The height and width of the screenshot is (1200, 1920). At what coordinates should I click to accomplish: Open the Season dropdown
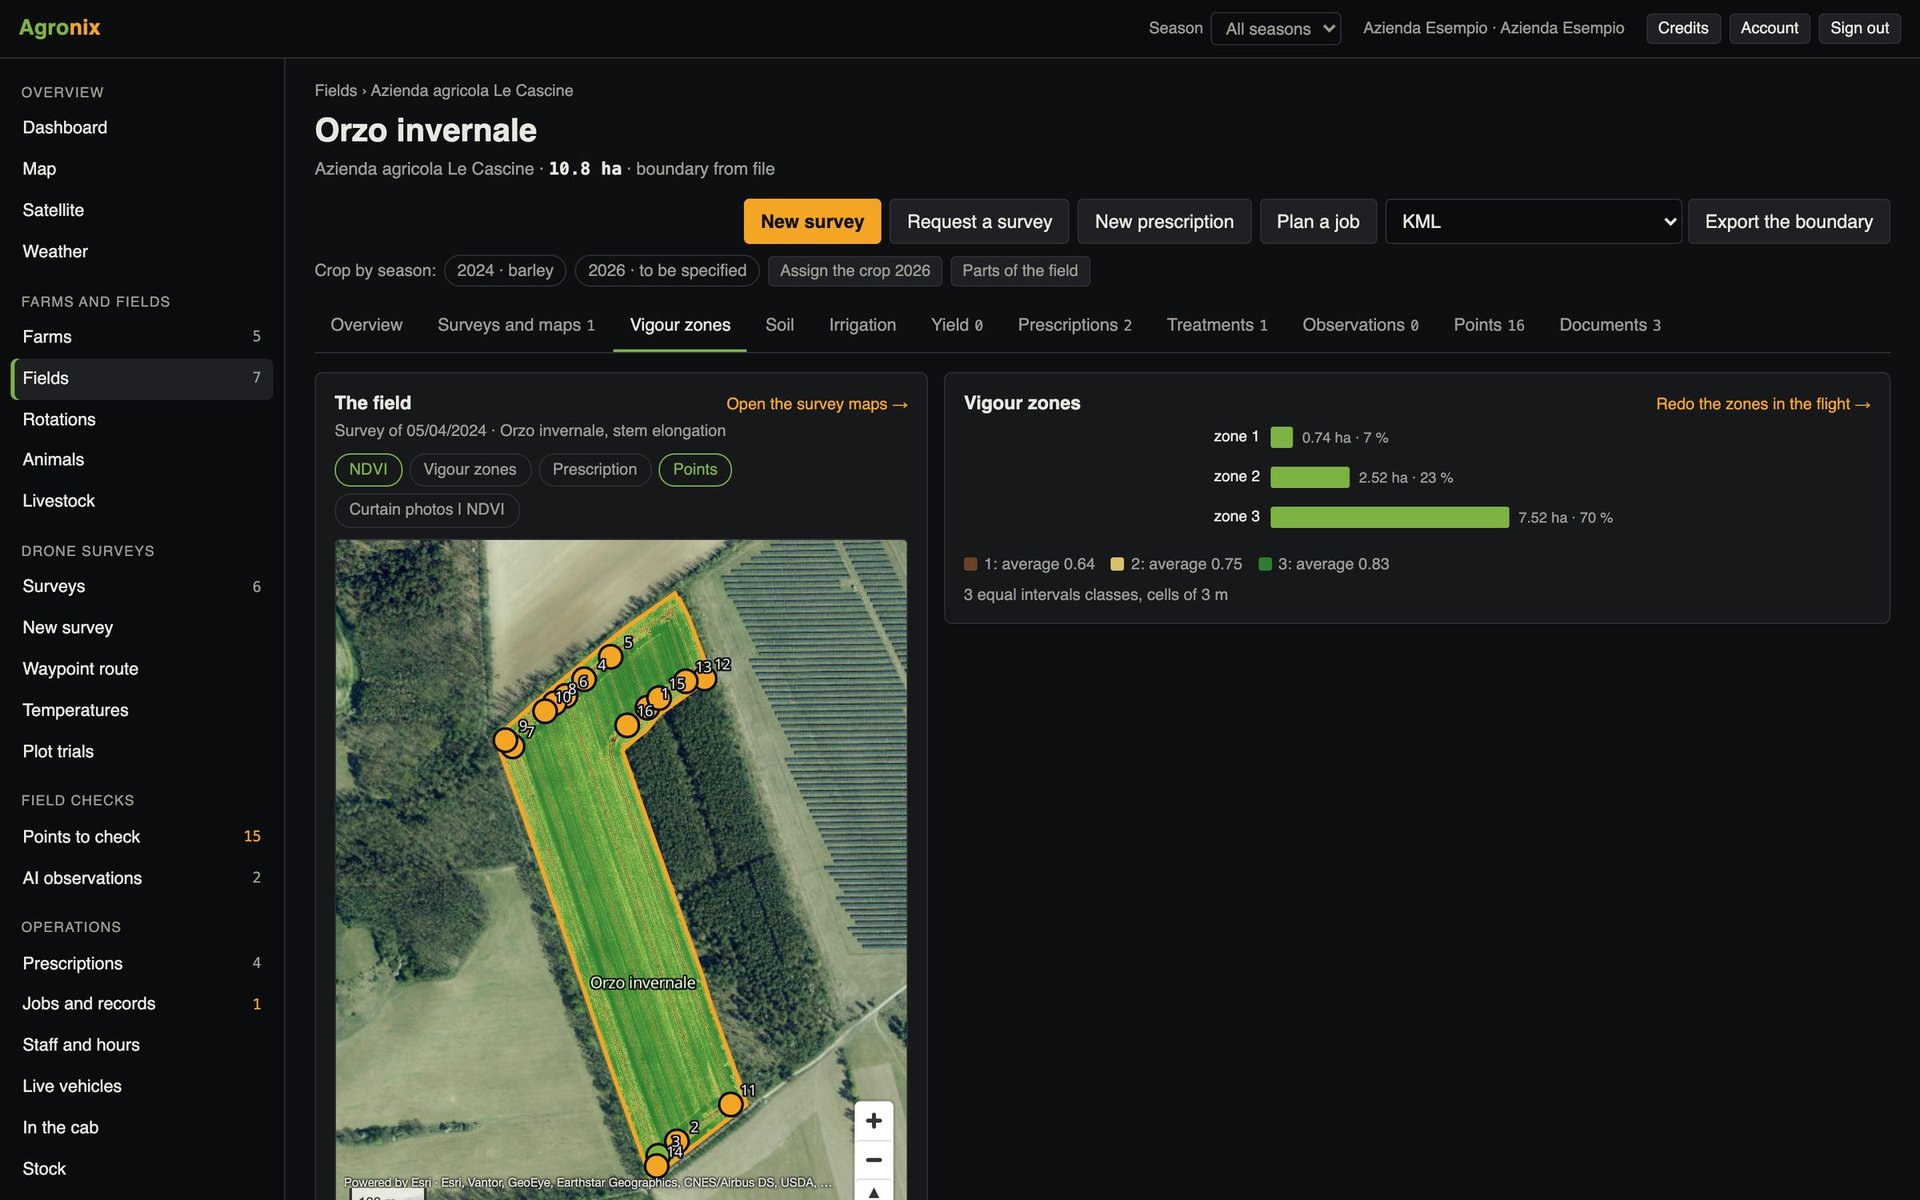(1275, 28)
